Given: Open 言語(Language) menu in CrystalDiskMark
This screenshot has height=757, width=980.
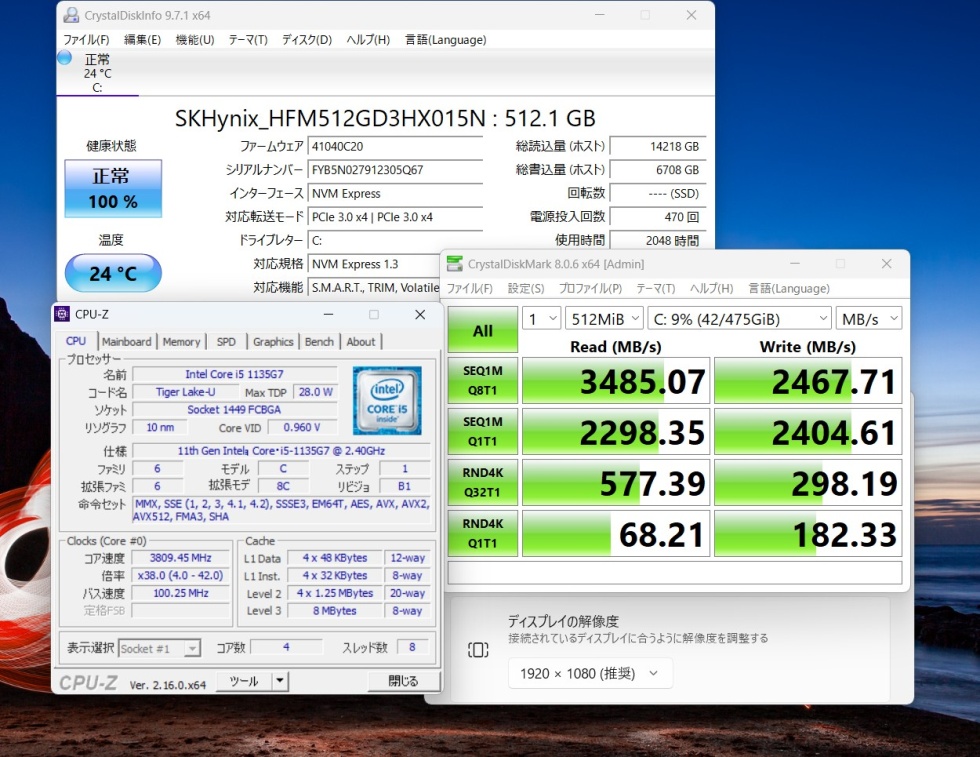Looking at the screenshot, I should coord(789,288).
